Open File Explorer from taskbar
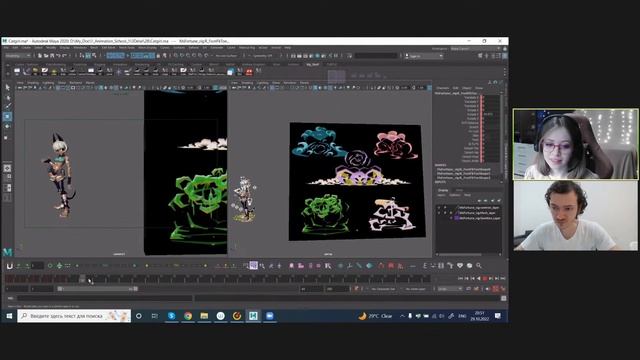Viewport: 640px width, 360px height. (204, 316)
